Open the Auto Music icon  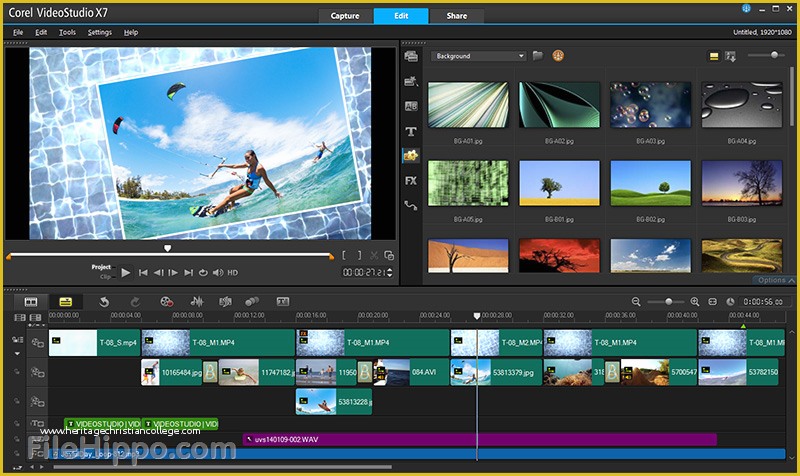coord(225,302)
